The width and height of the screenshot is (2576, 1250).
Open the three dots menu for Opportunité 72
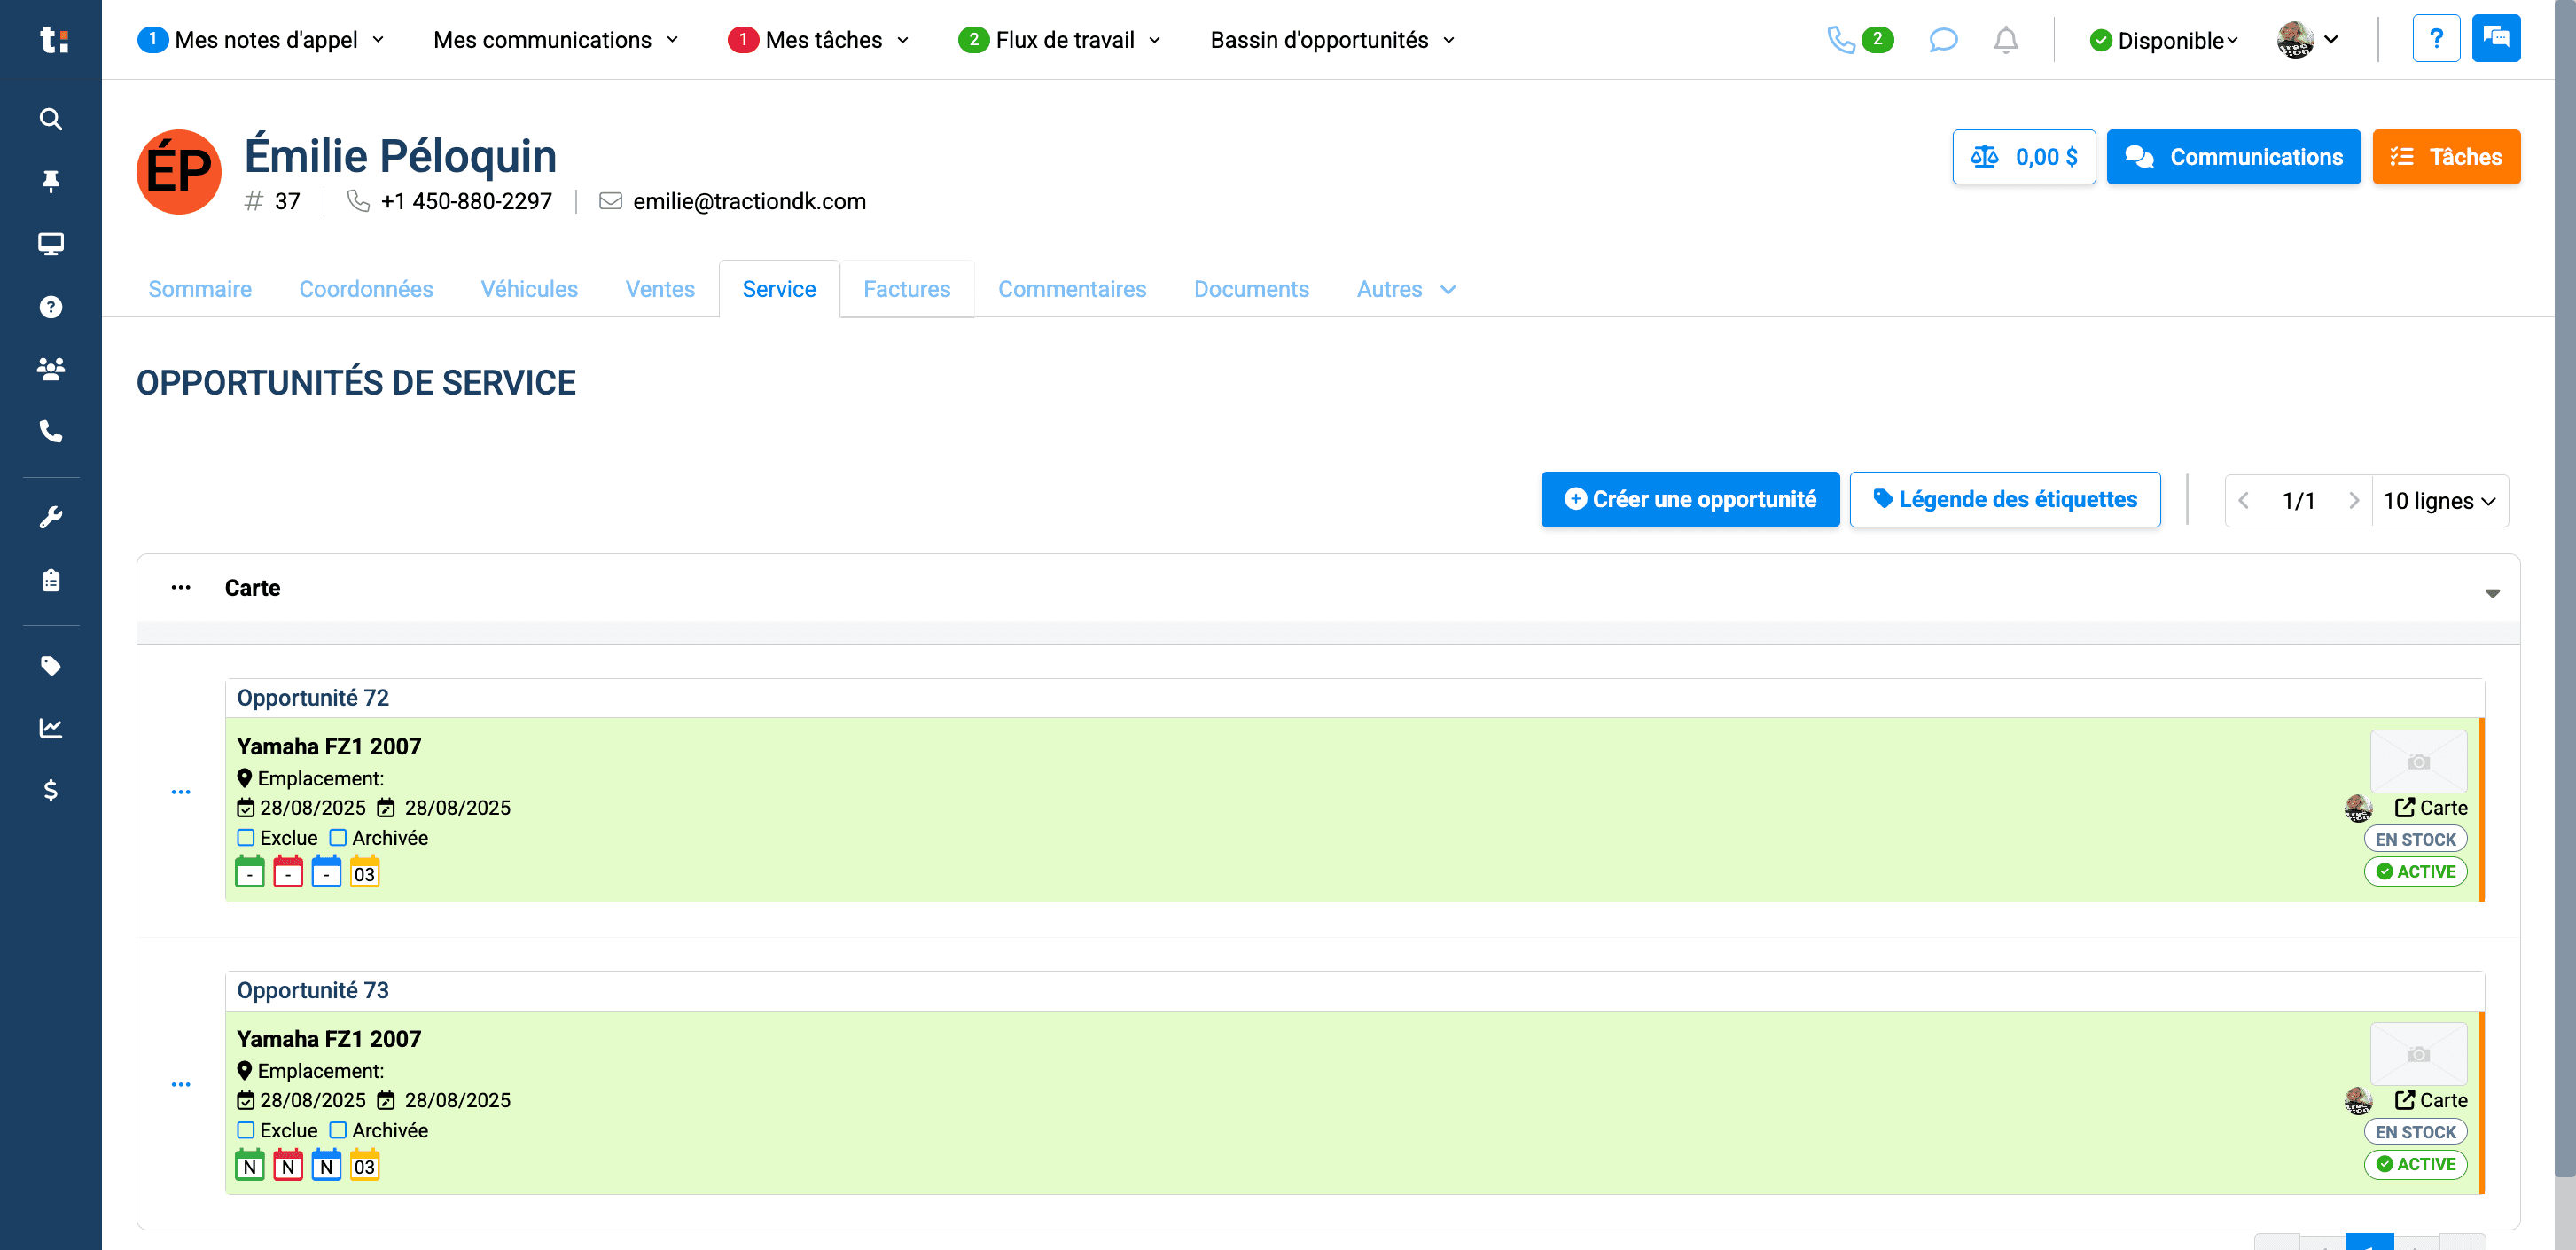click(181, 792)
